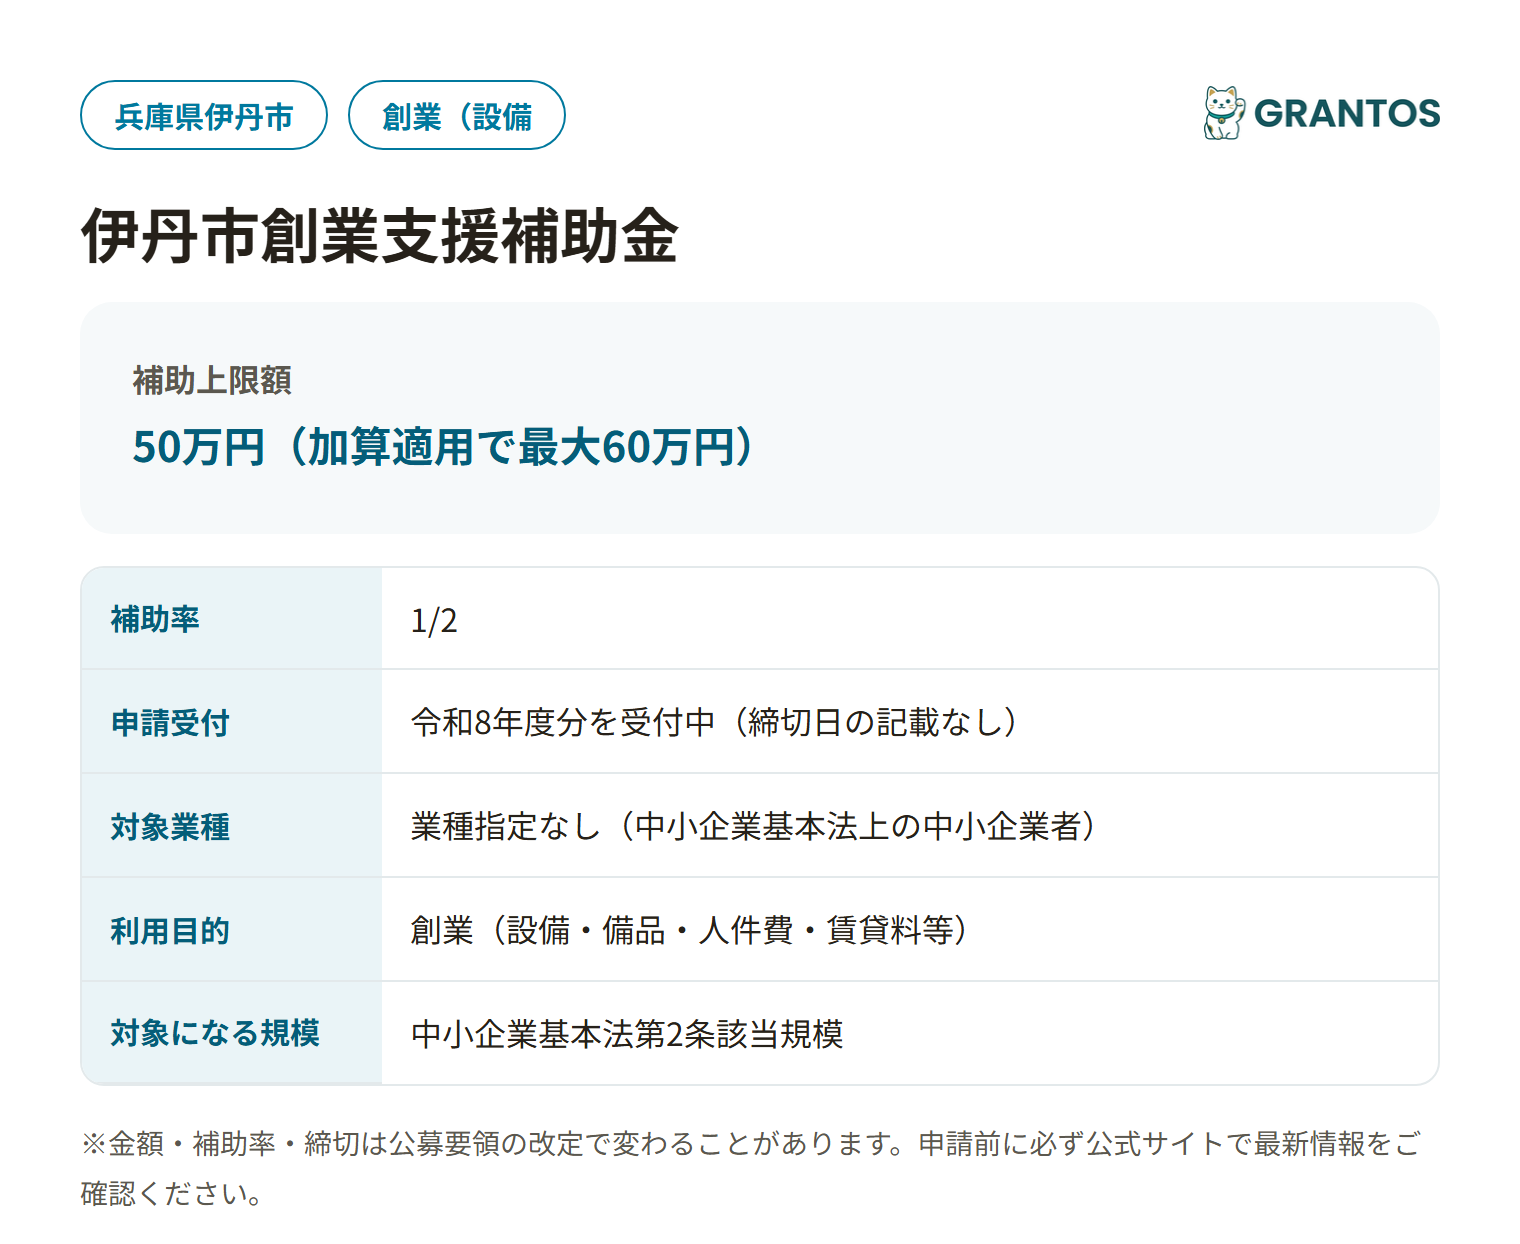Image resolution: width=1520 pixels, height=1244 pixels.
Task: Select the 兵庫県伊丹市 tag pill
Action: (x=204, y=115)
